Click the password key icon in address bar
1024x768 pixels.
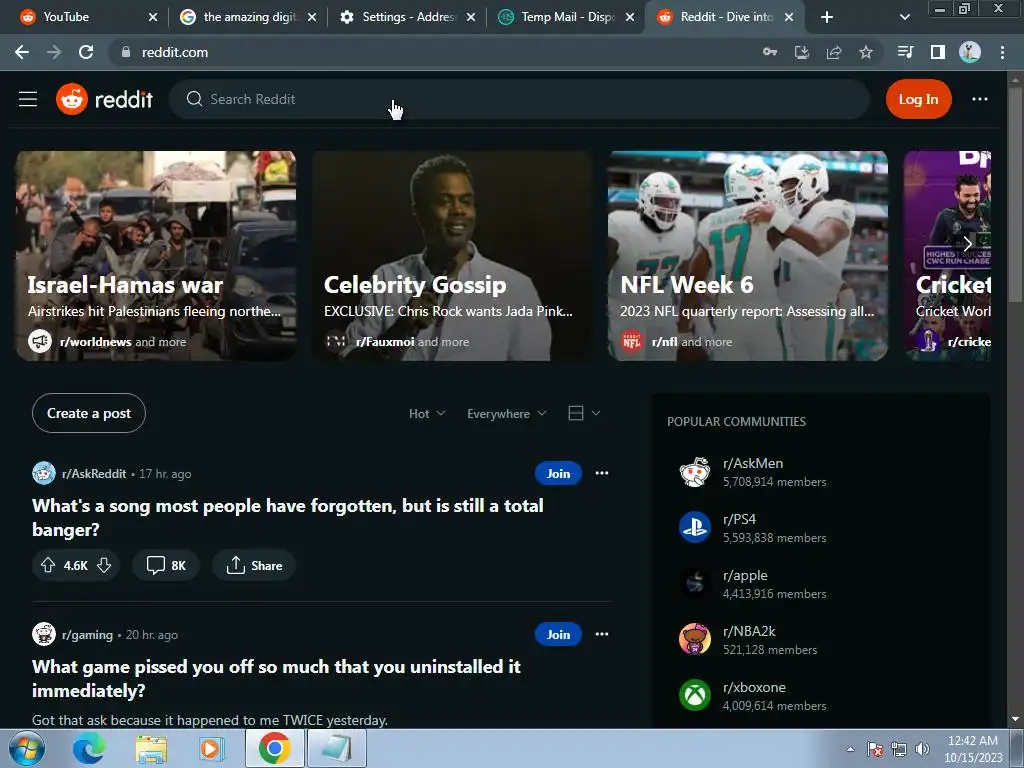coord(769,52)
